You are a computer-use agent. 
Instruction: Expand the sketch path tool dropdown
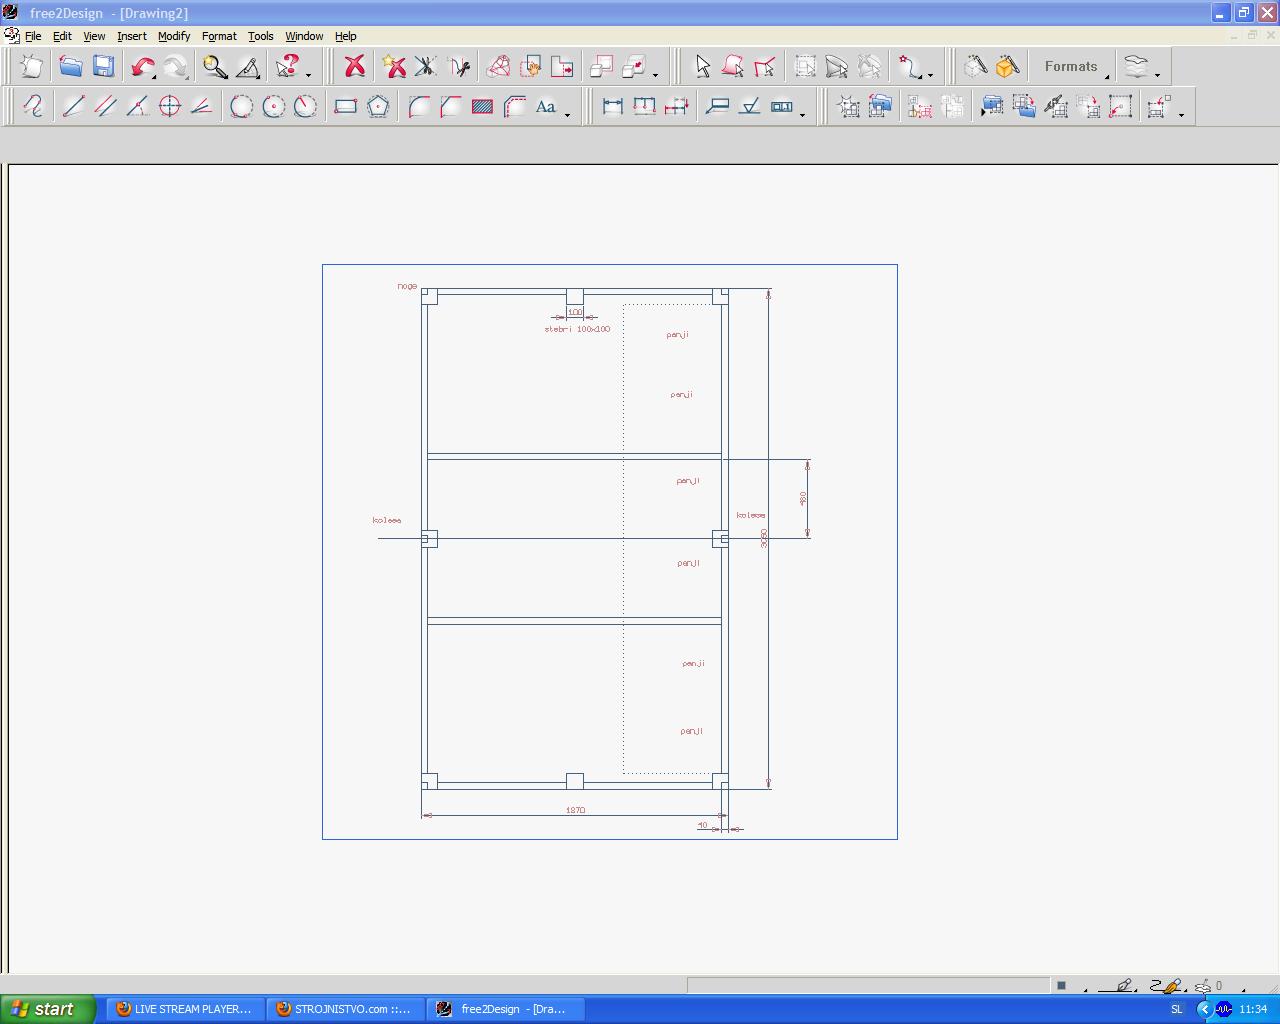(x=930, y=75)
